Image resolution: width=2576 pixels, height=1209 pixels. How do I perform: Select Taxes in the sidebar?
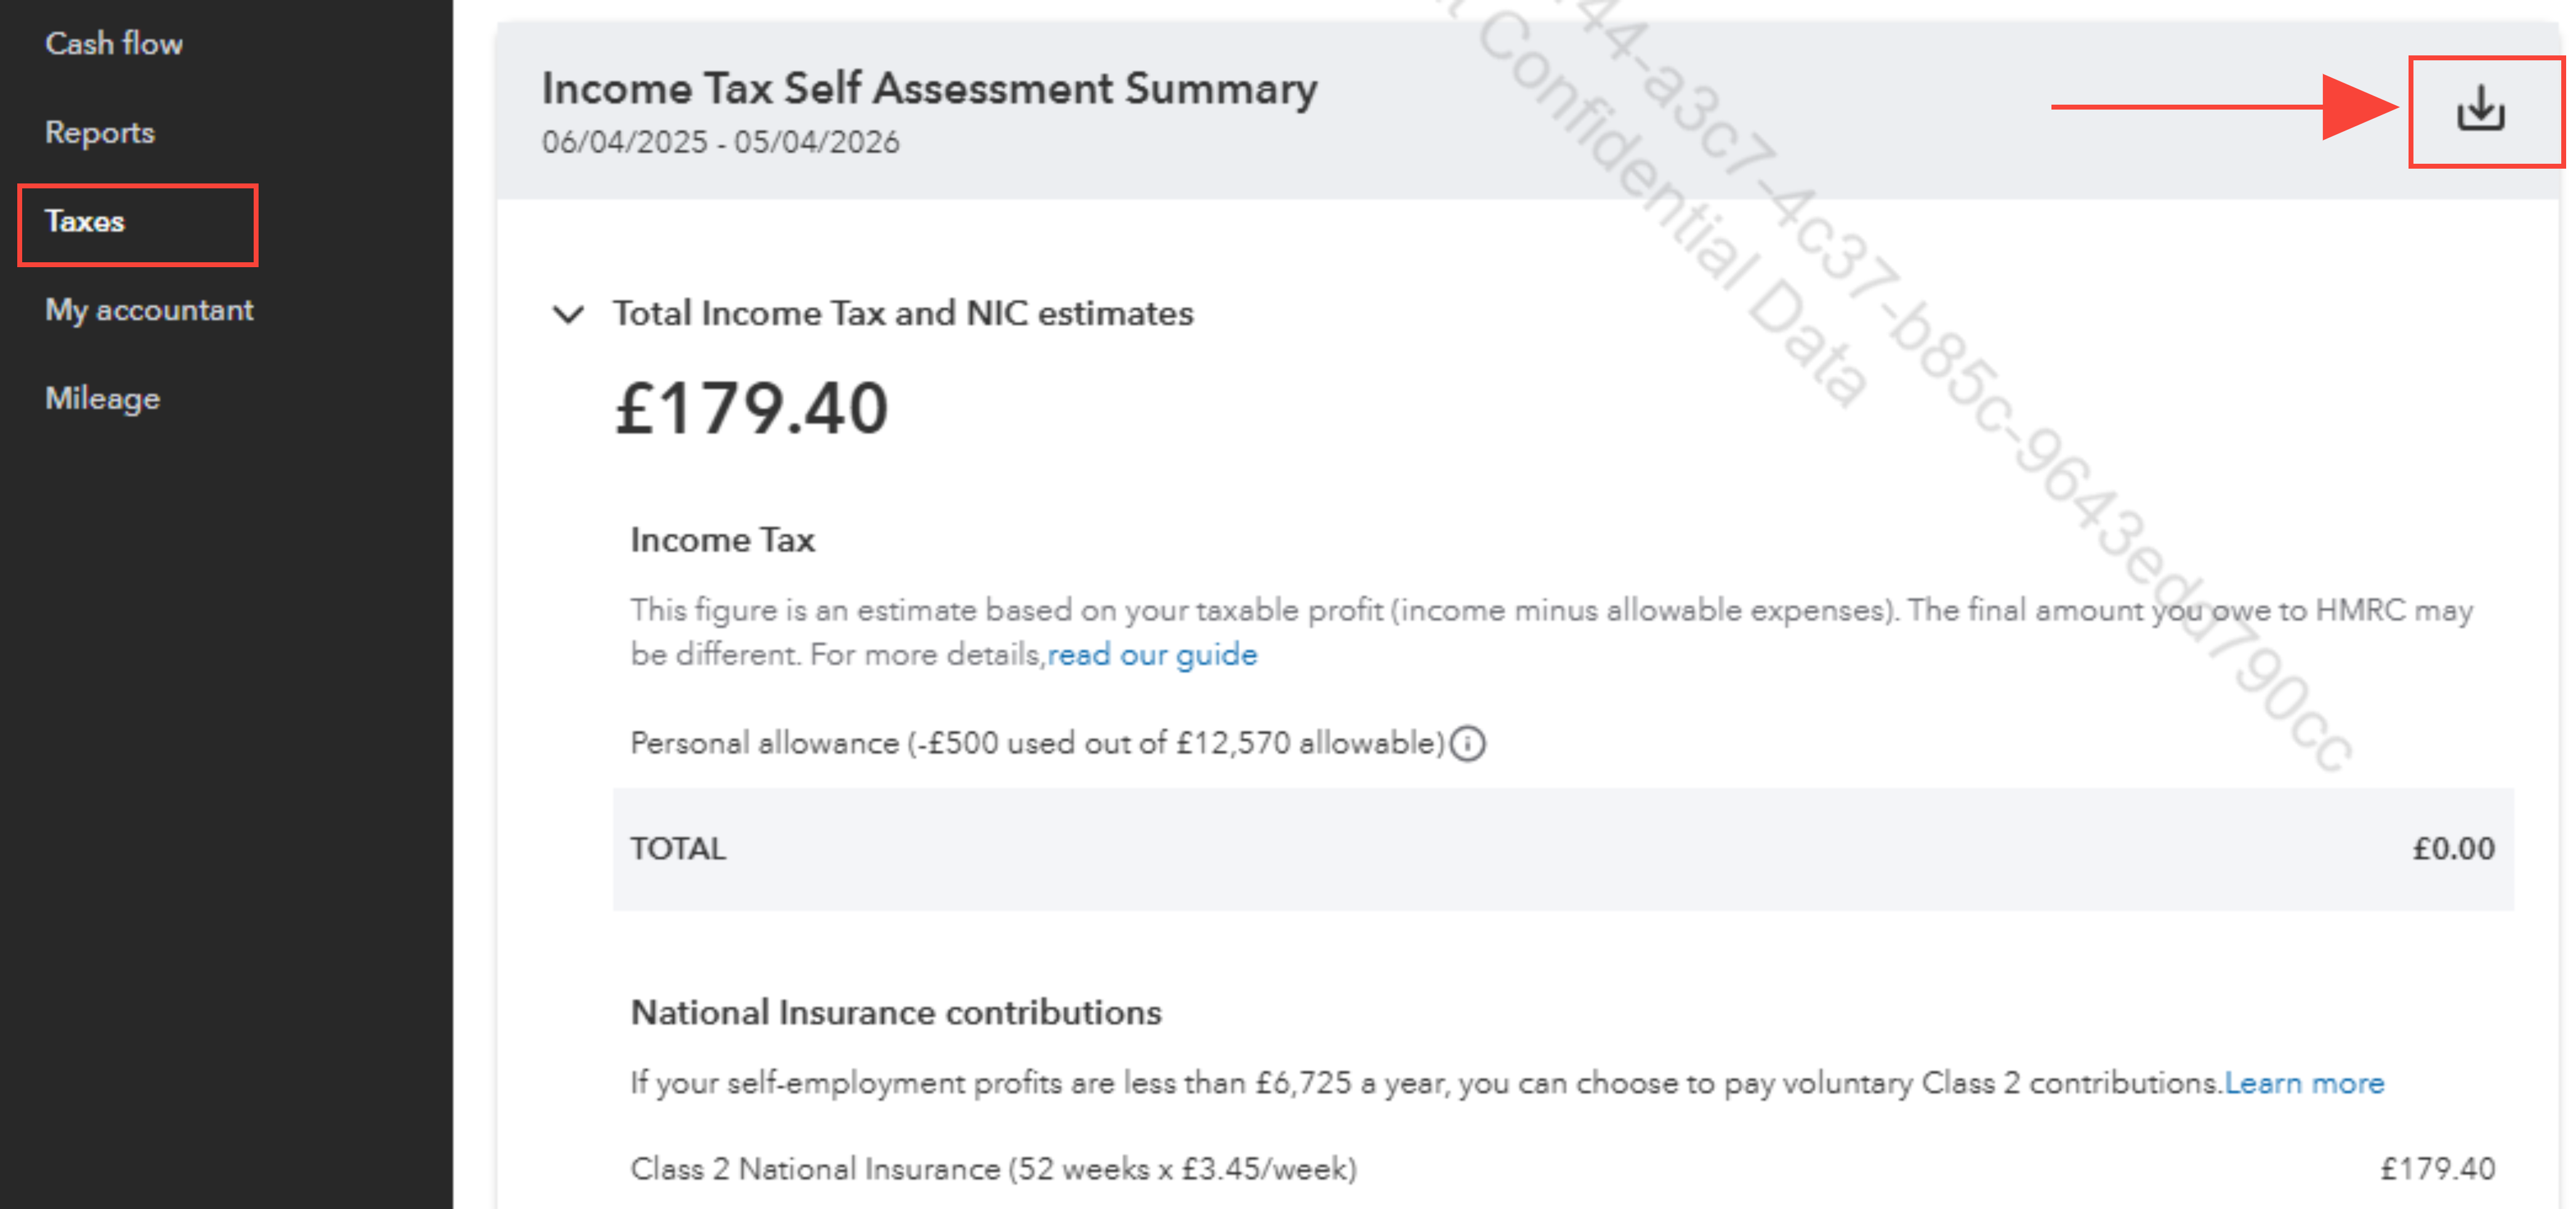point(85,222)
